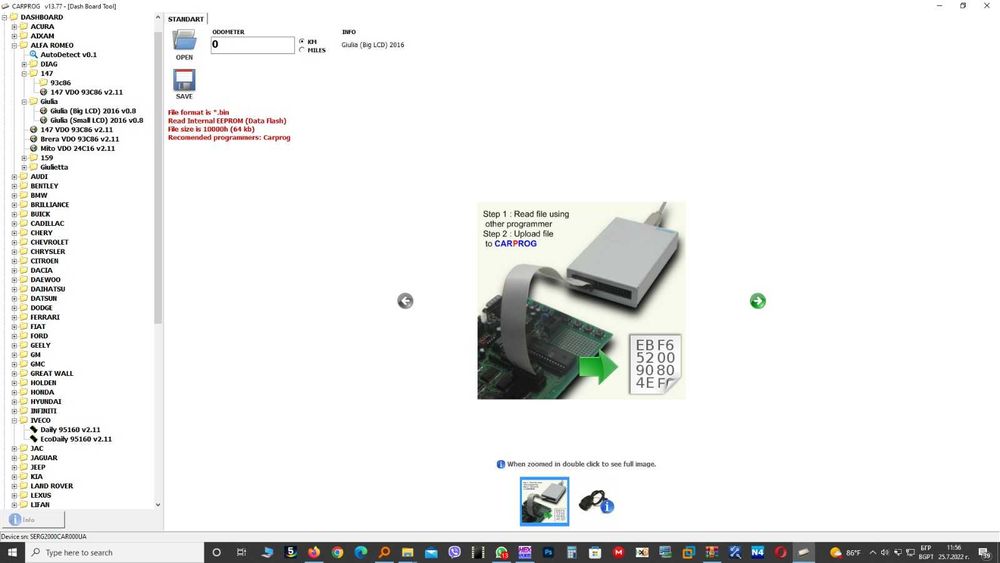
Task: Show hidden tray icons chevron
Action: 872,552
